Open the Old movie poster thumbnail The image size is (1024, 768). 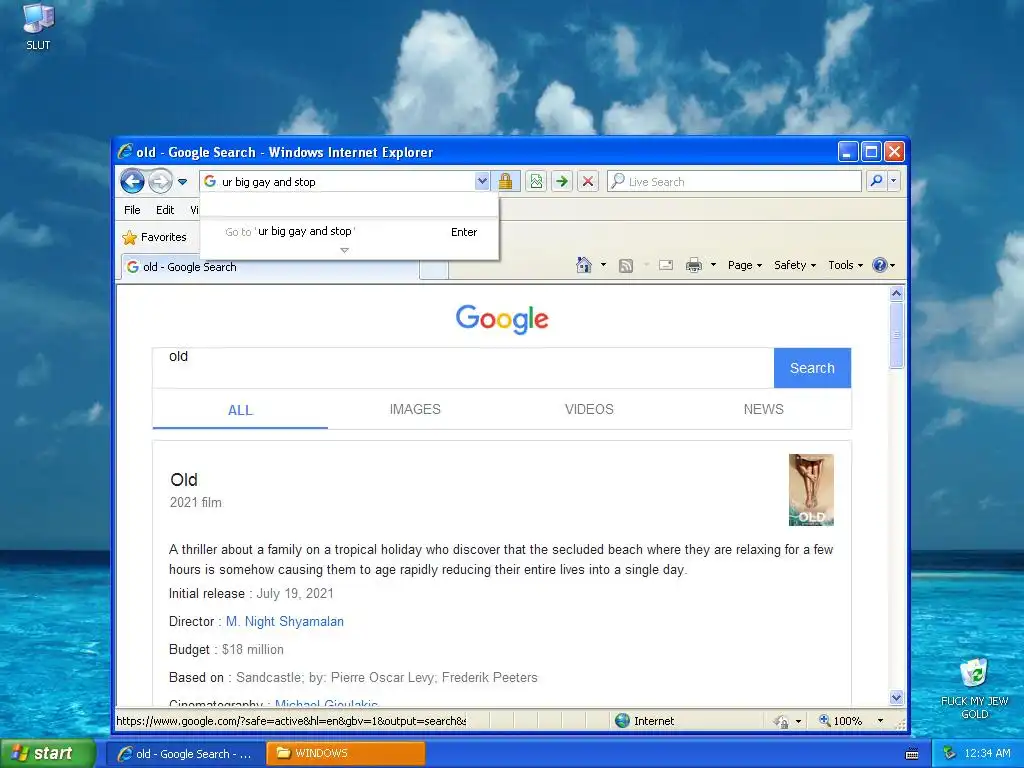811,490
